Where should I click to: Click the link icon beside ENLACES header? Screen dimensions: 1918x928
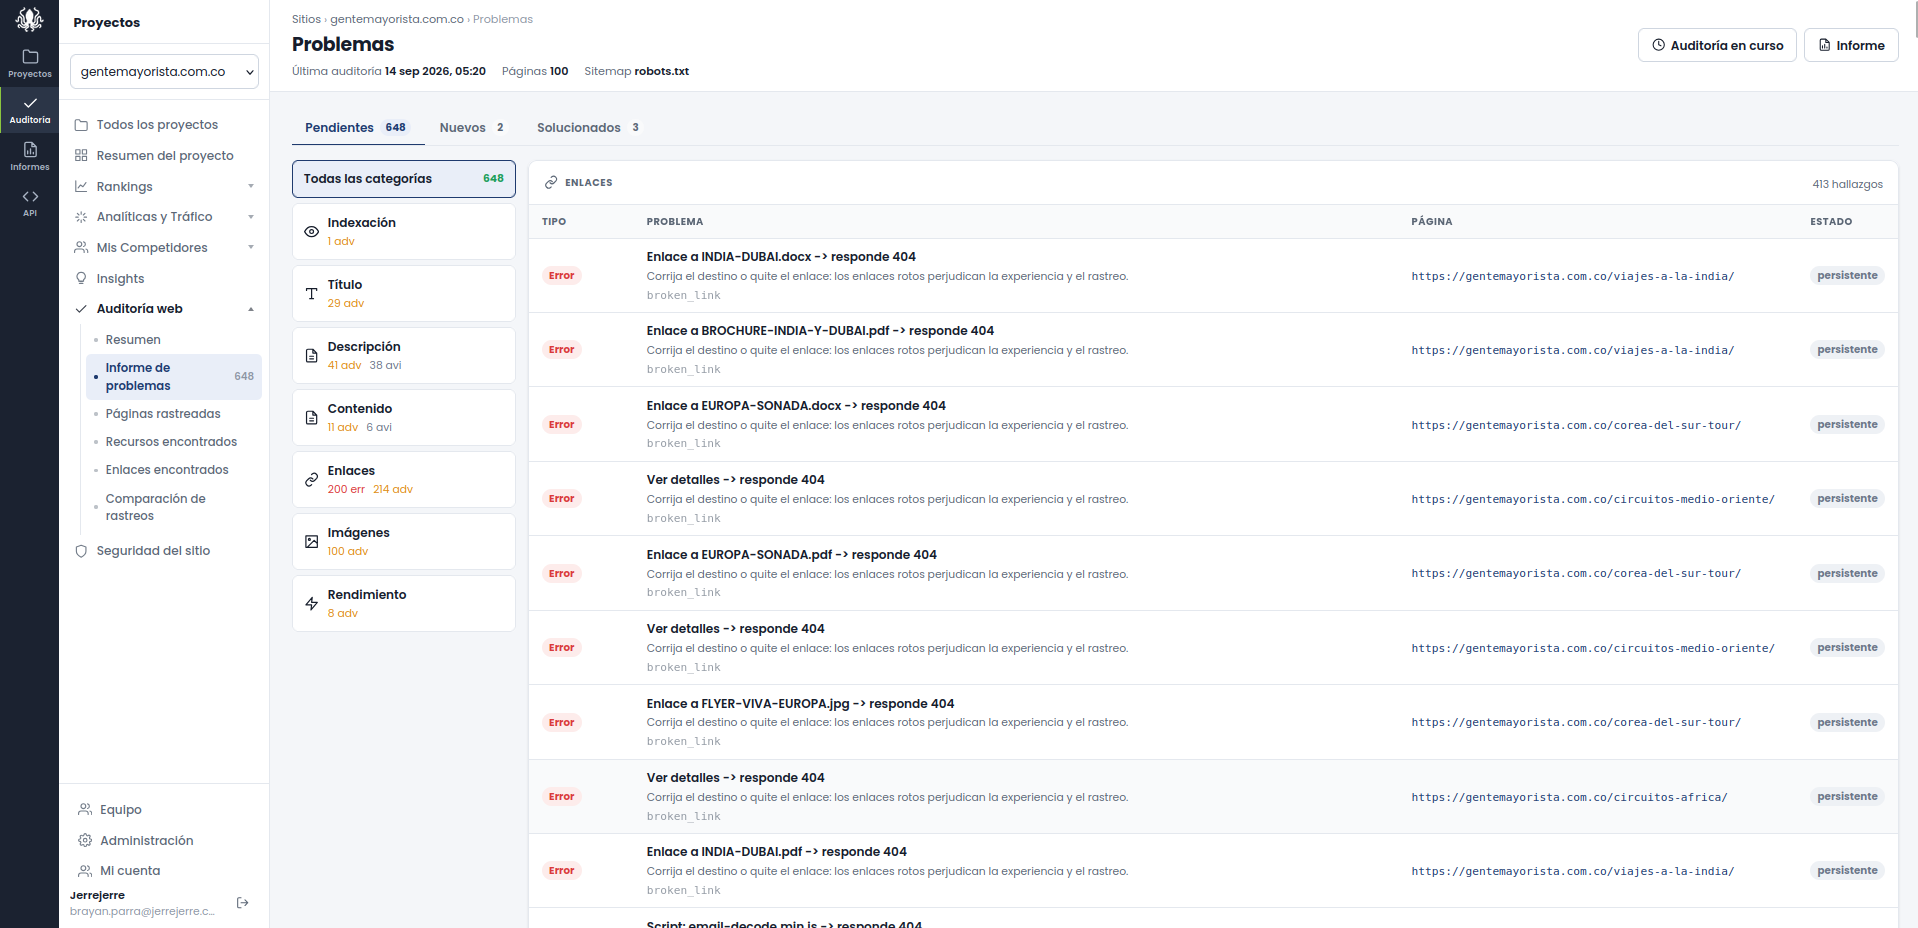pos(551,183)
